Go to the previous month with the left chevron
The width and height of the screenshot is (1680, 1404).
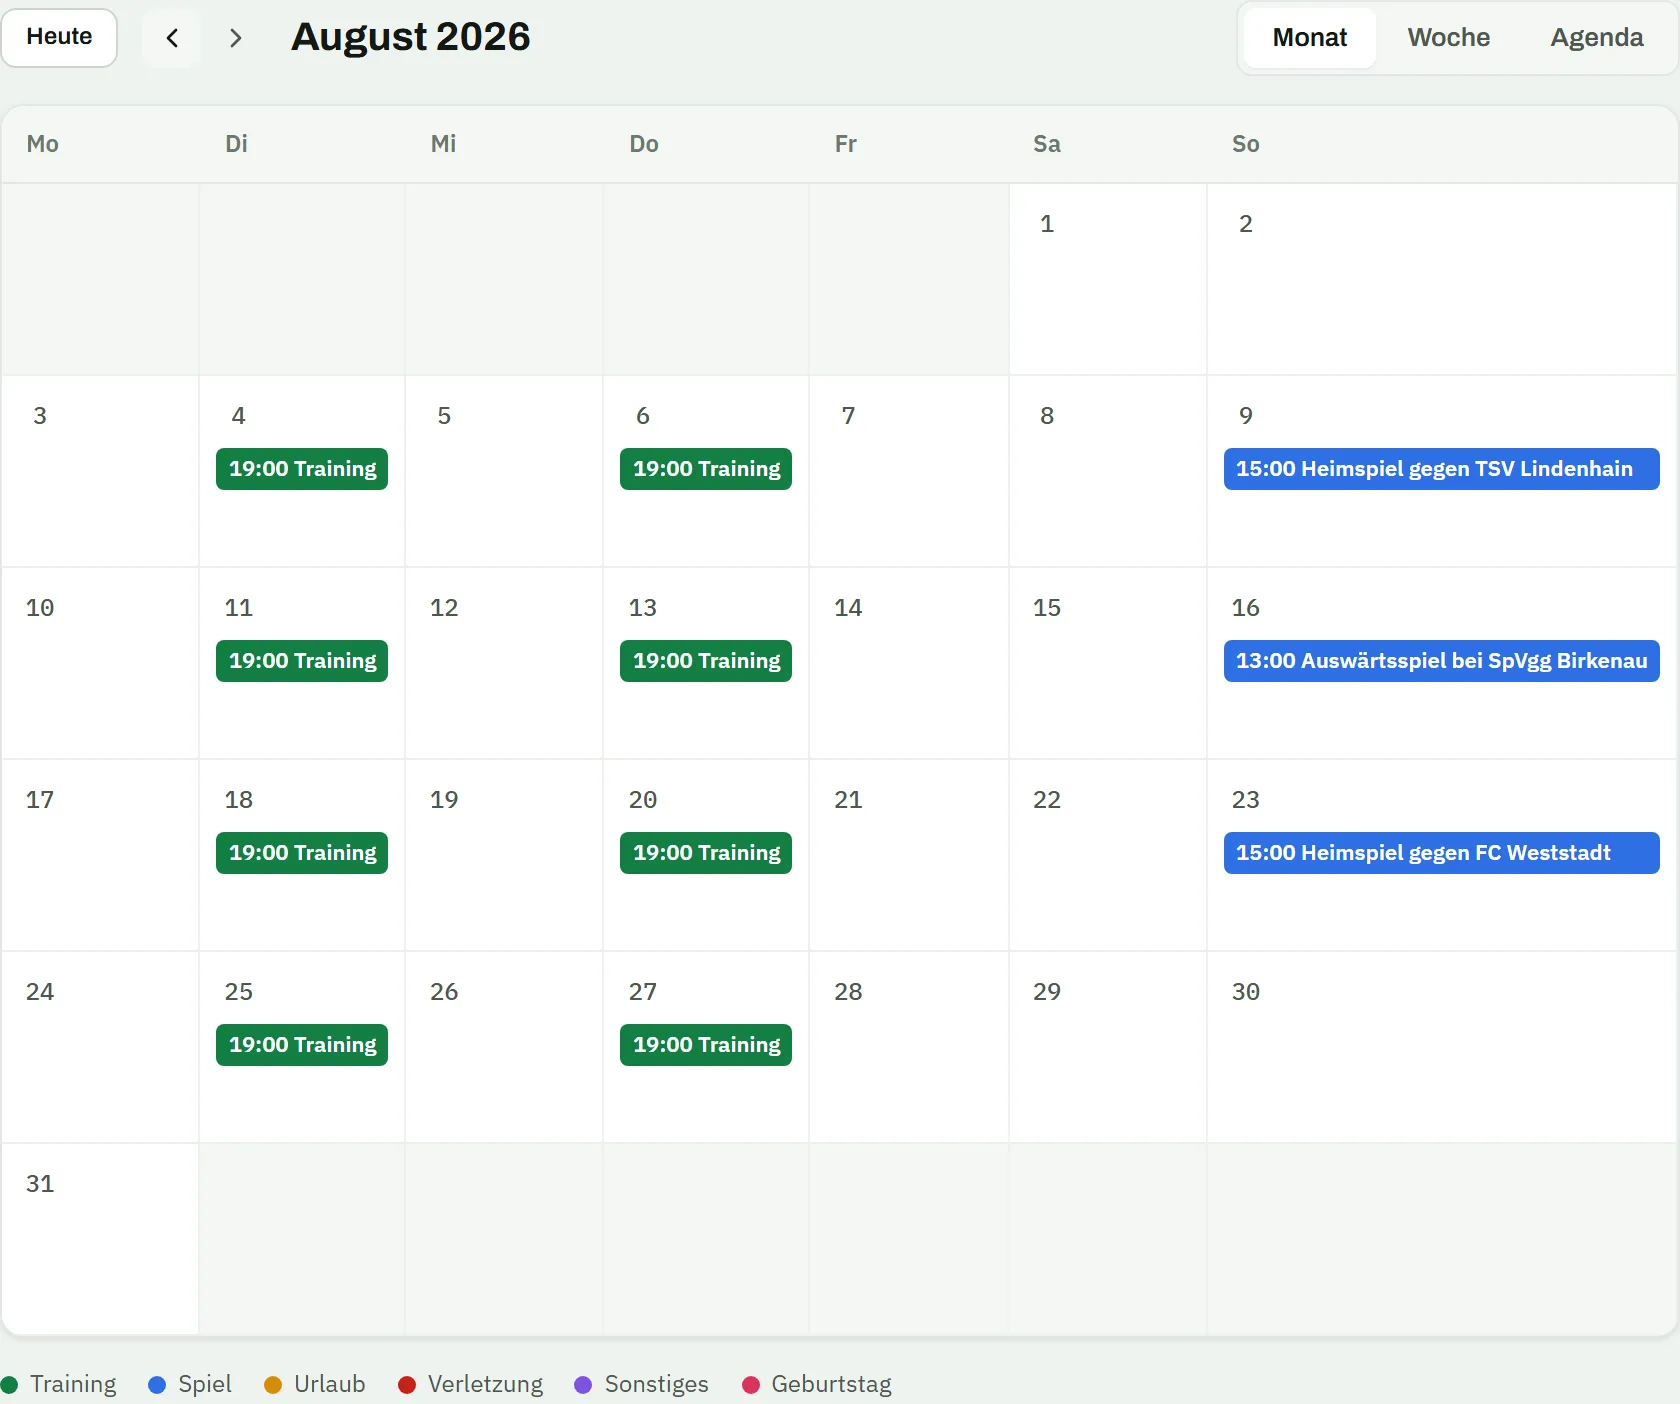pos(172,38)
